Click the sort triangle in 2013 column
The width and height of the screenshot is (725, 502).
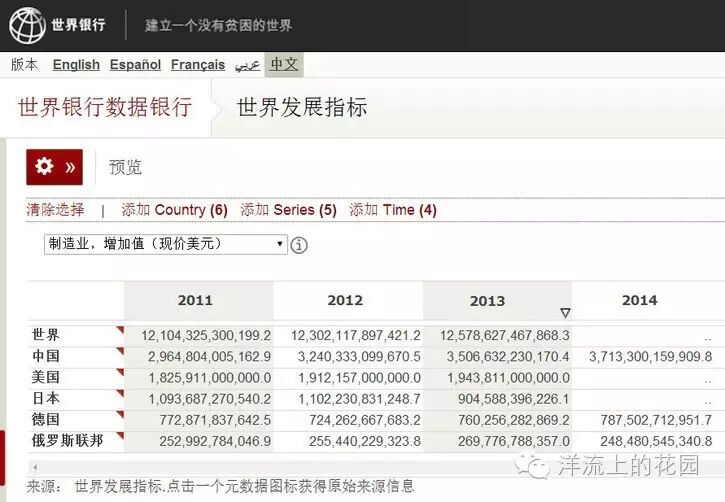click(565, 313)
